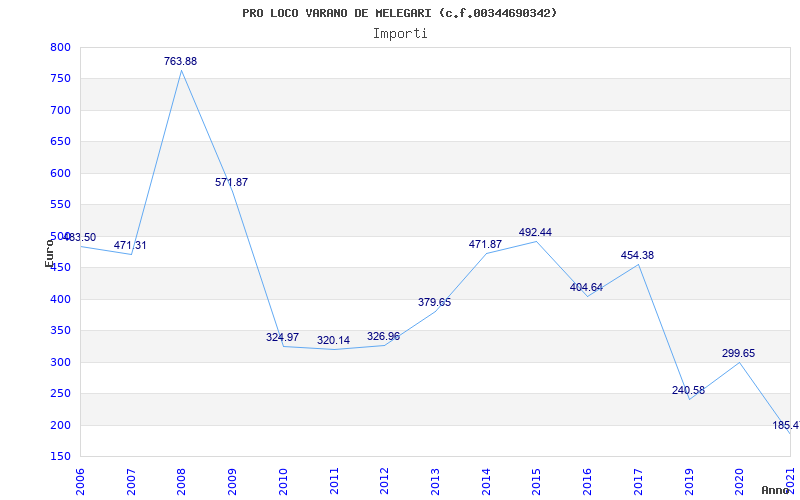The height and width of the screenshot is (500, 800).
Task: Click the 492.44 data label
Action: 535,232
